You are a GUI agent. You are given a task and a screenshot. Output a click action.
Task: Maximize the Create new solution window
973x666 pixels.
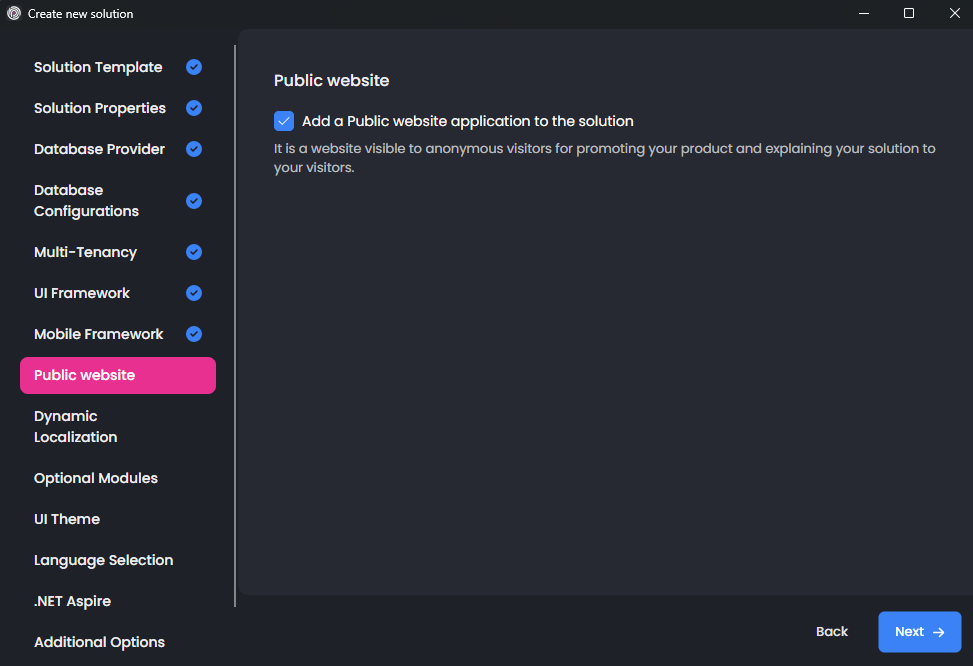(x=908, y=14)
